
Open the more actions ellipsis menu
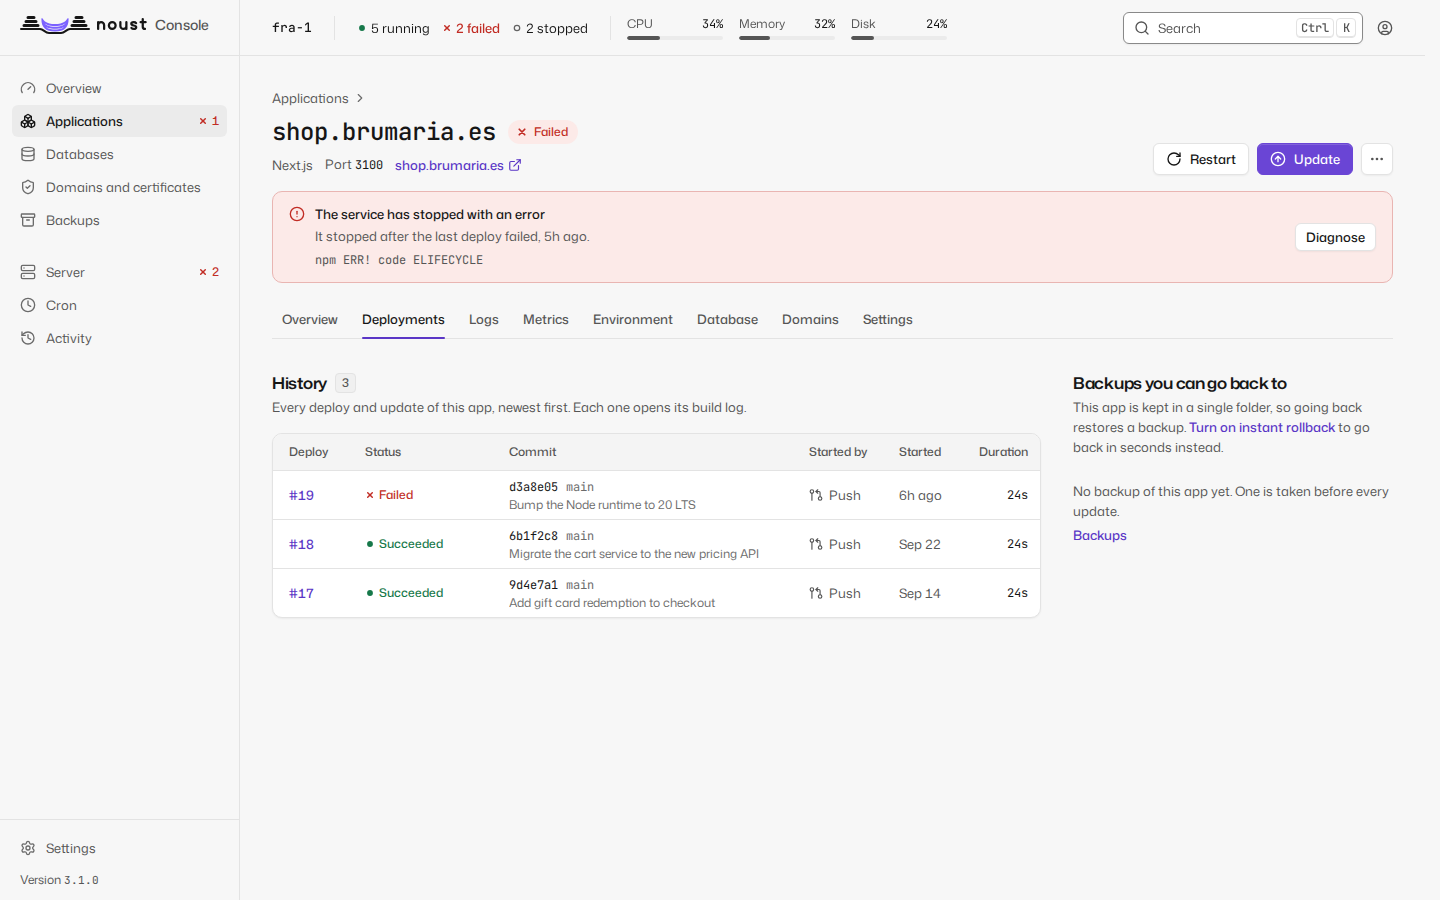pos(1377,159)
